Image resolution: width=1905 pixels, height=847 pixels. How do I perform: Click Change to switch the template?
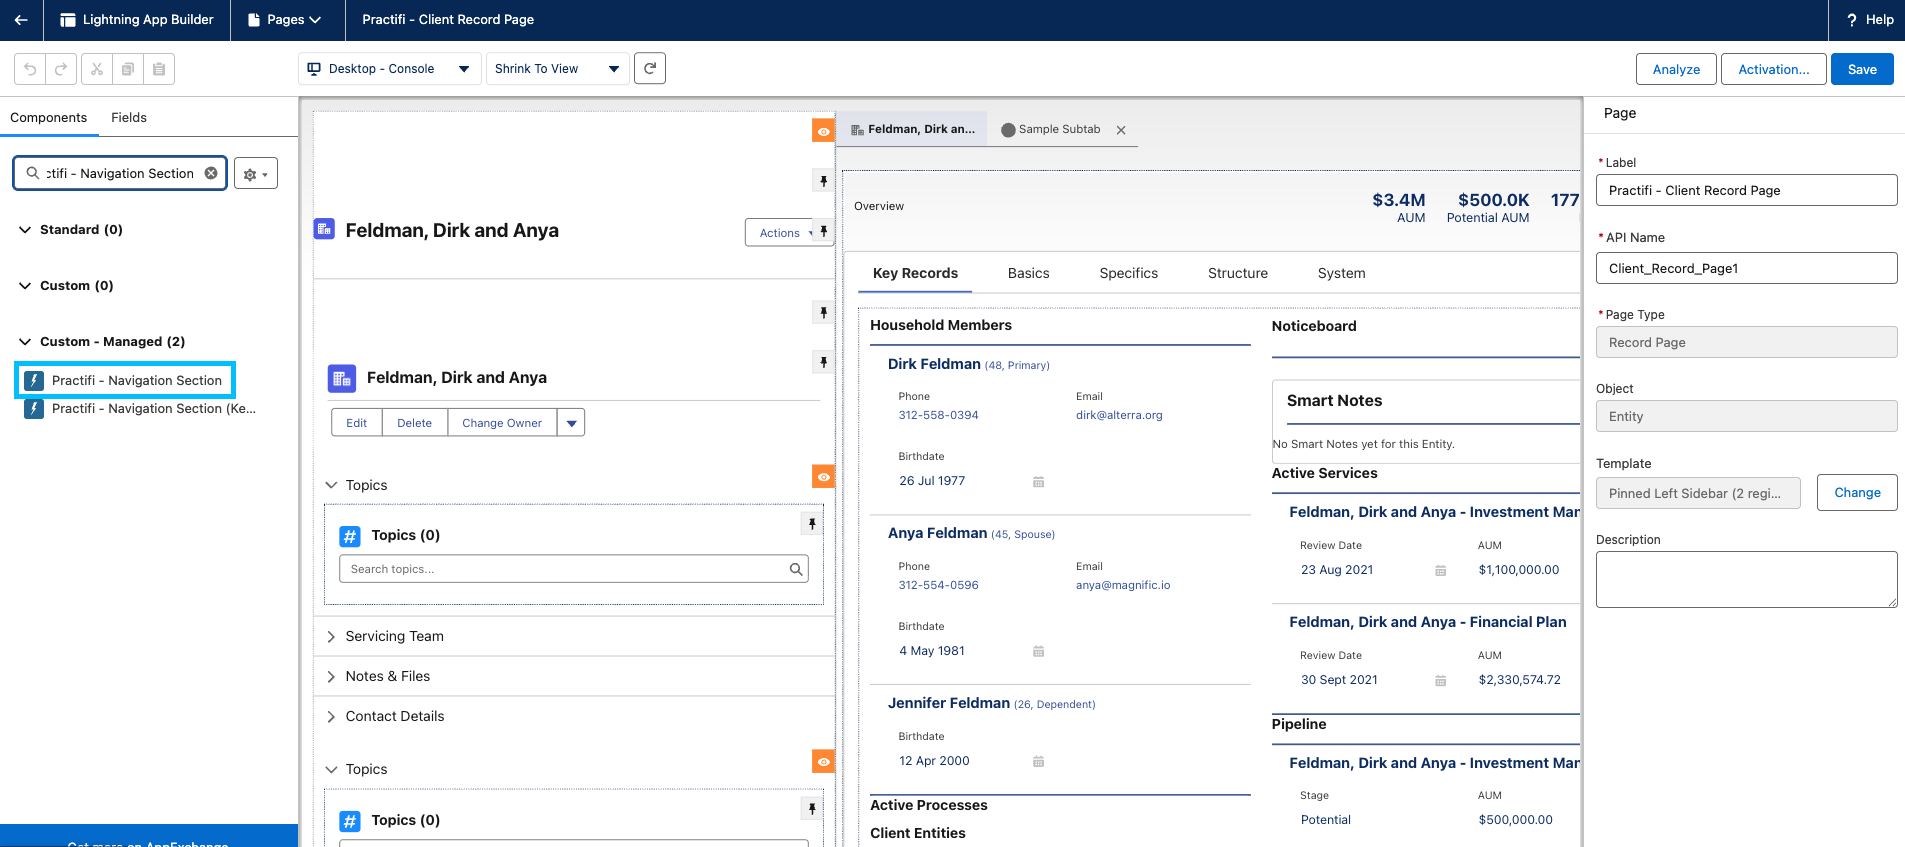[x=1857, y=493]
